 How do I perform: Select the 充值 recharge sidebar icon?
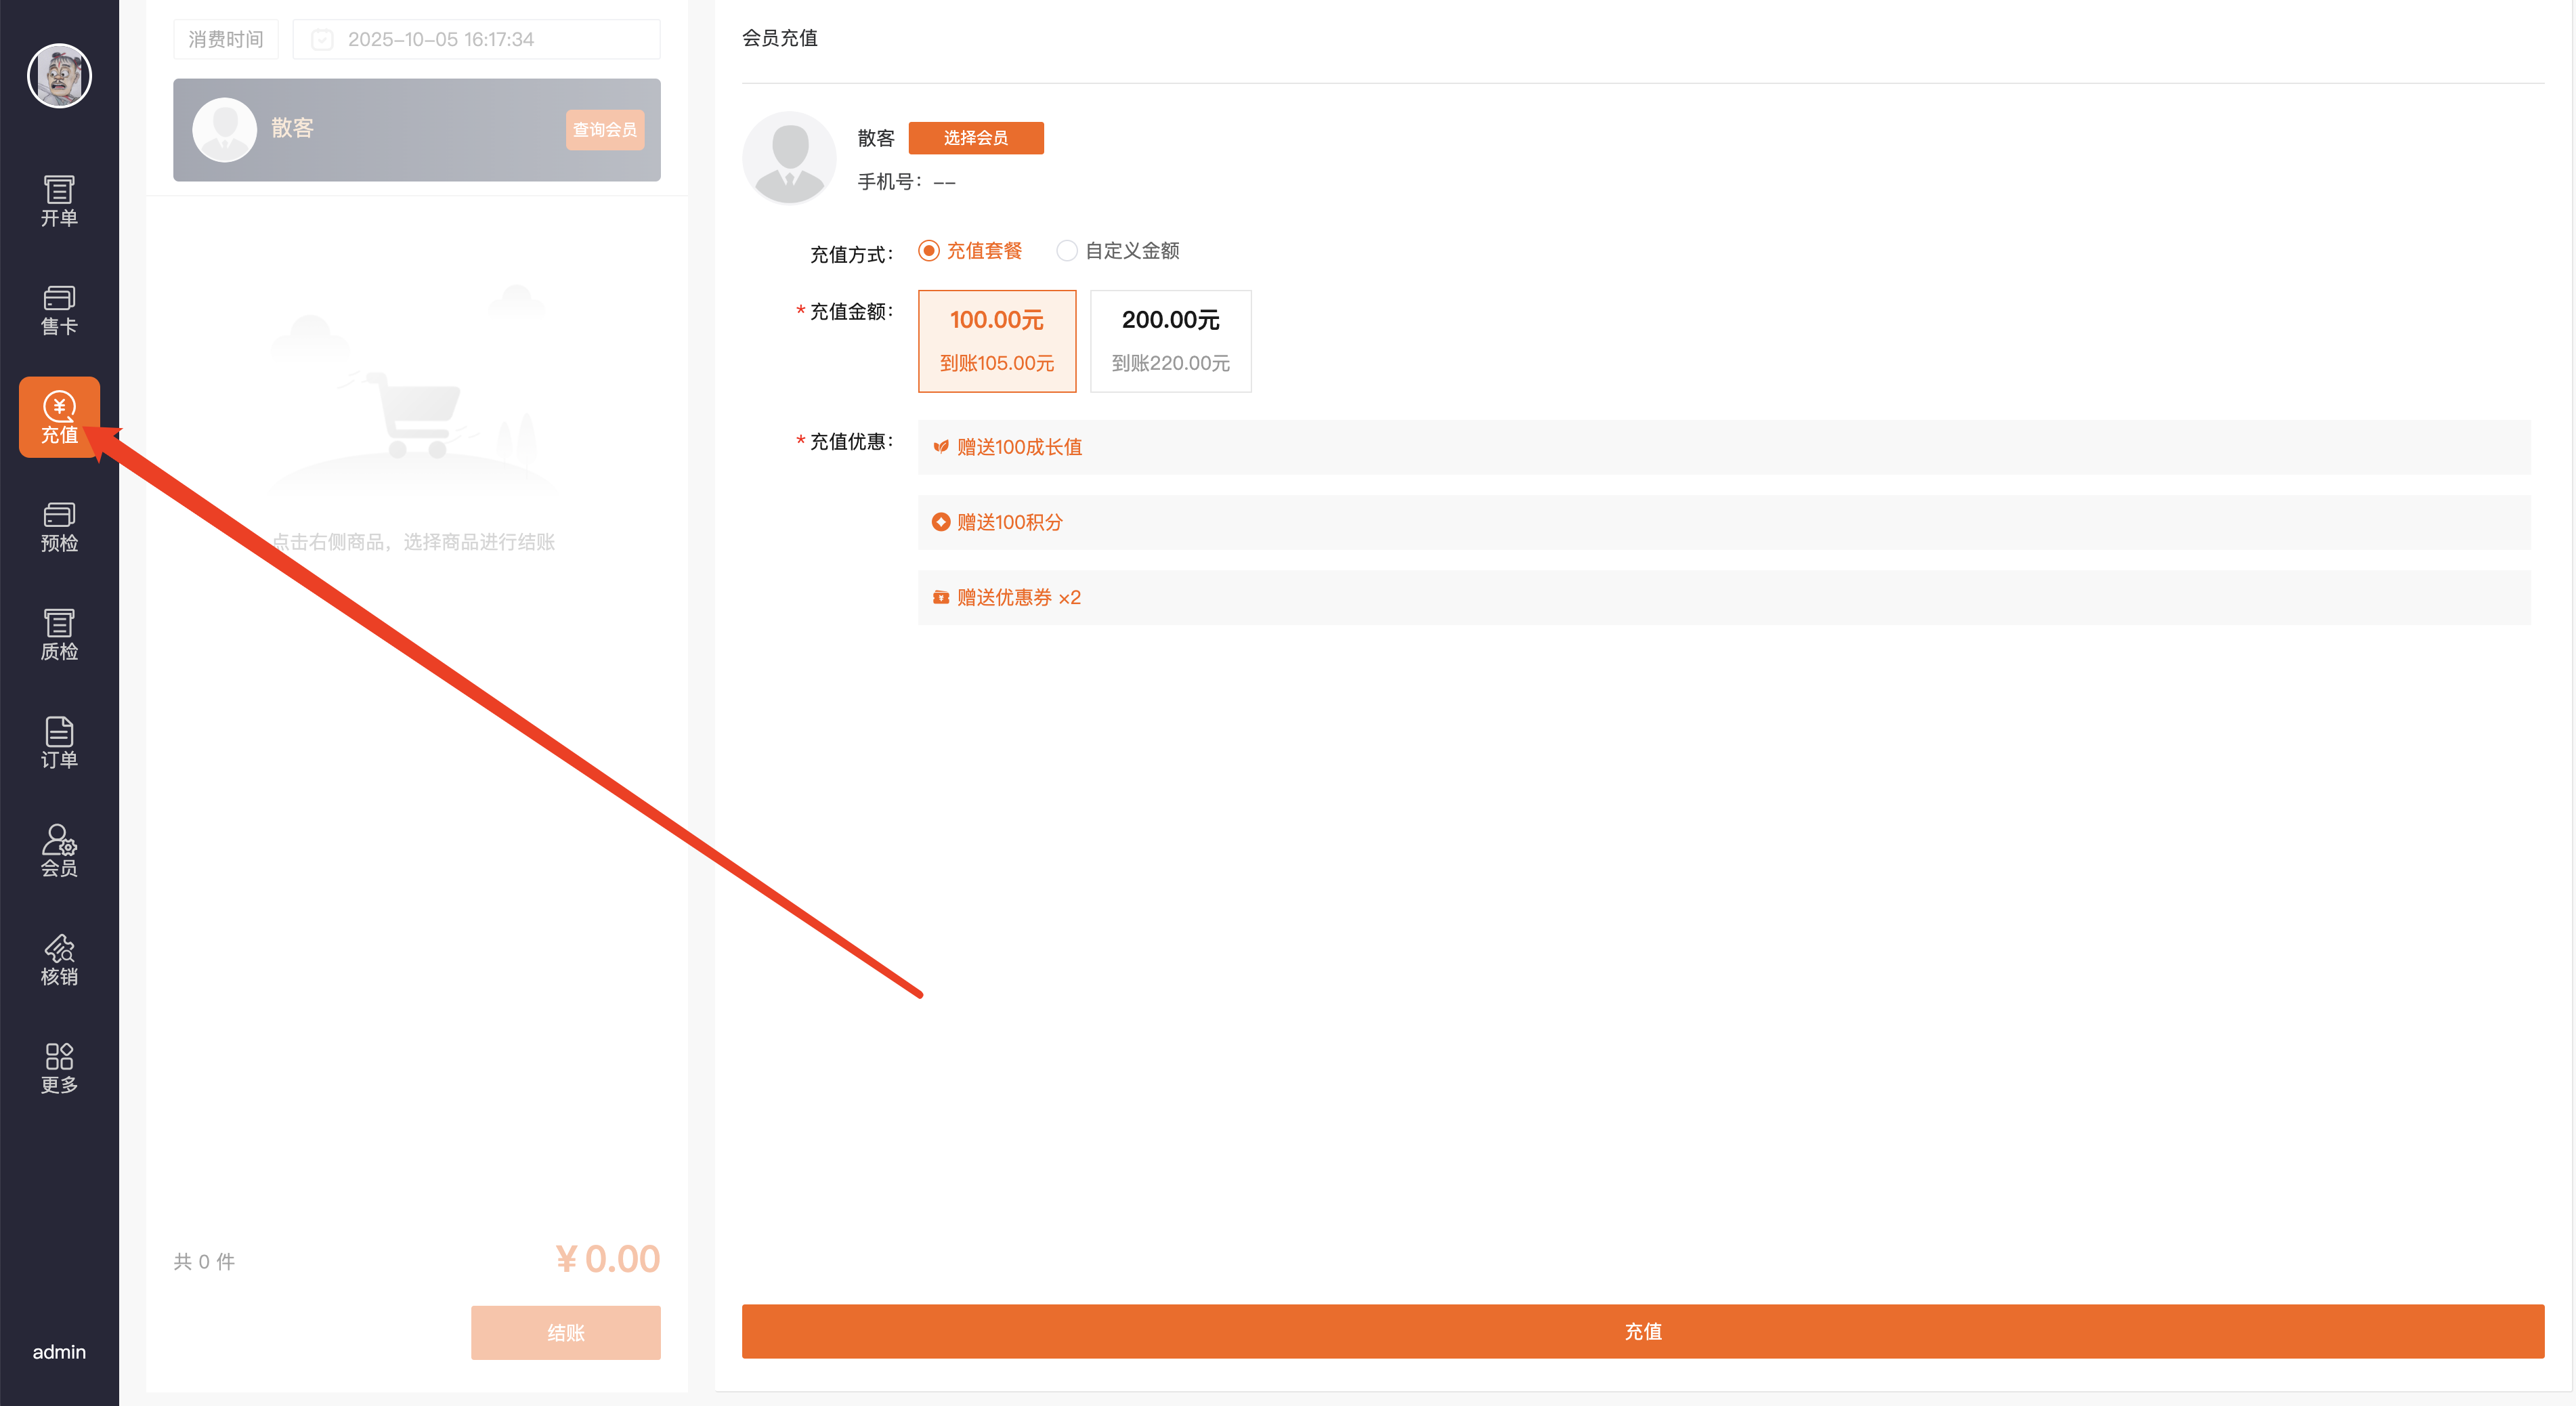(59, 417)
